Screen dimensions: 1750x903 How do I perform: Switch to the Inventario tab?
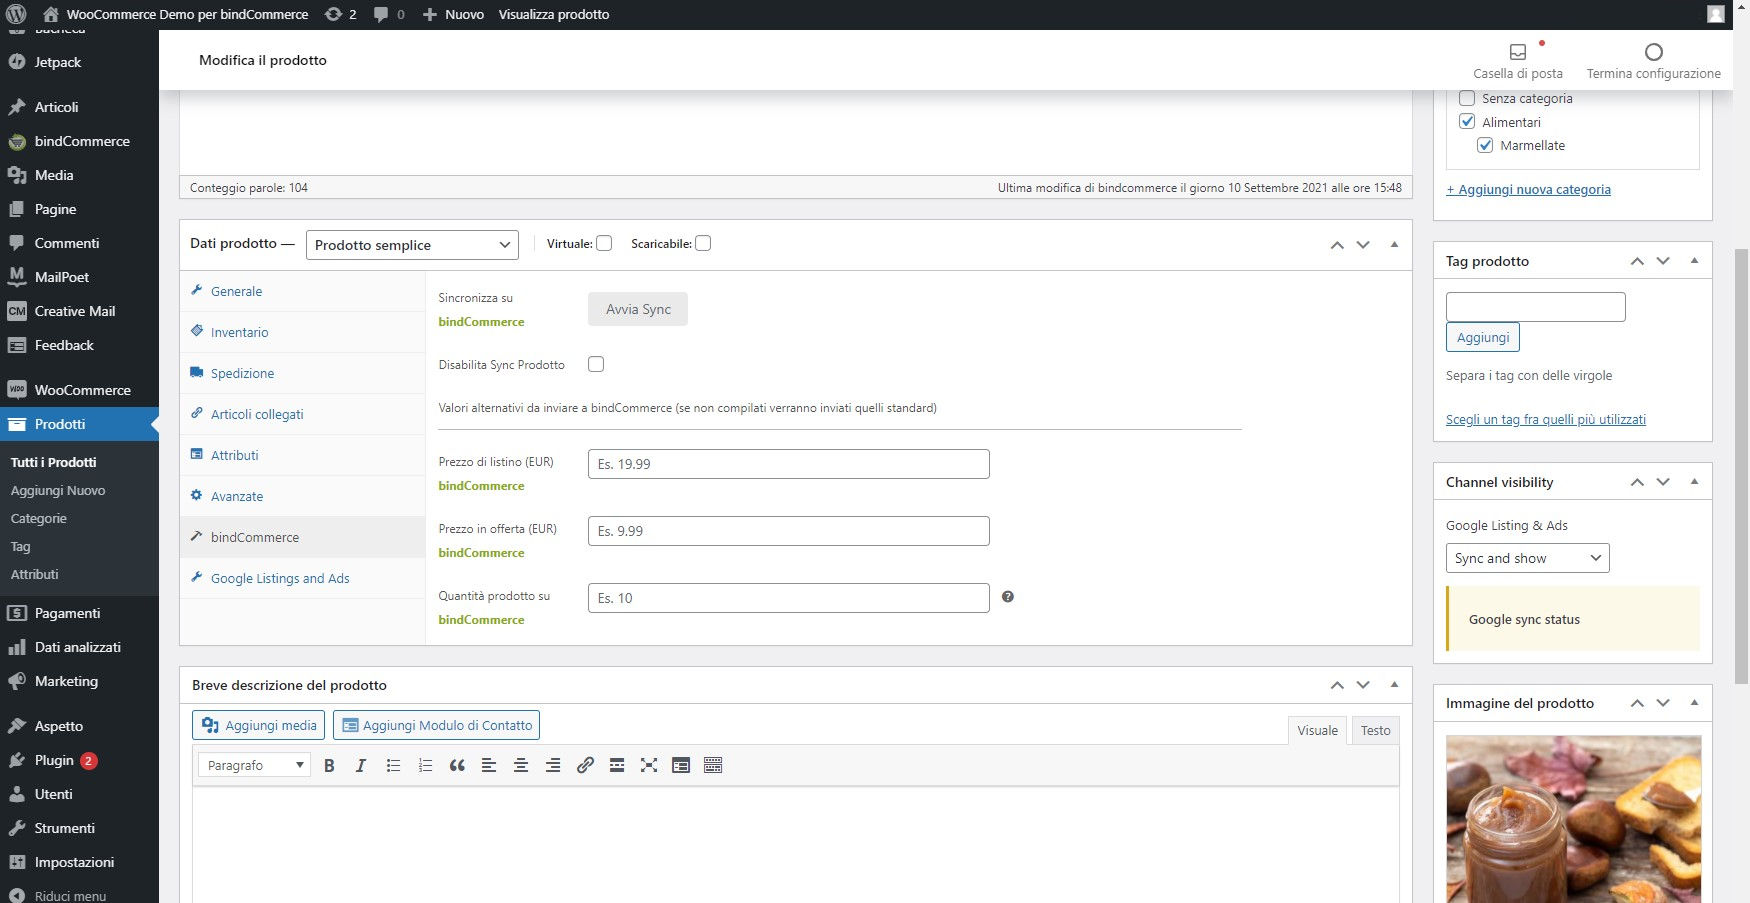pyautogui.click(x=239, y=333)
